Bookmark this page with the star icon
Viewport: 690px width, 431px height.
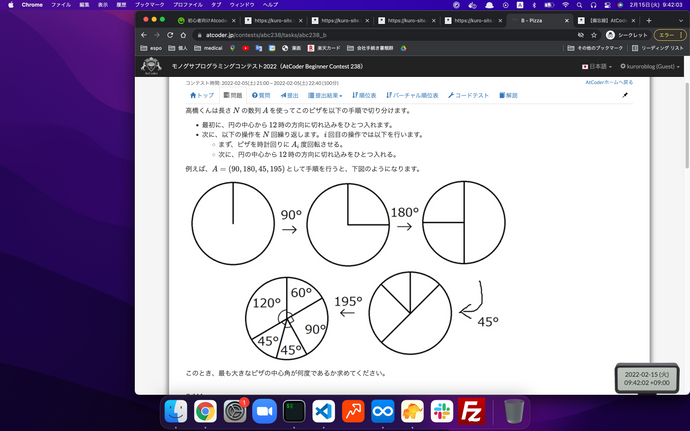(x=594, y=35)
